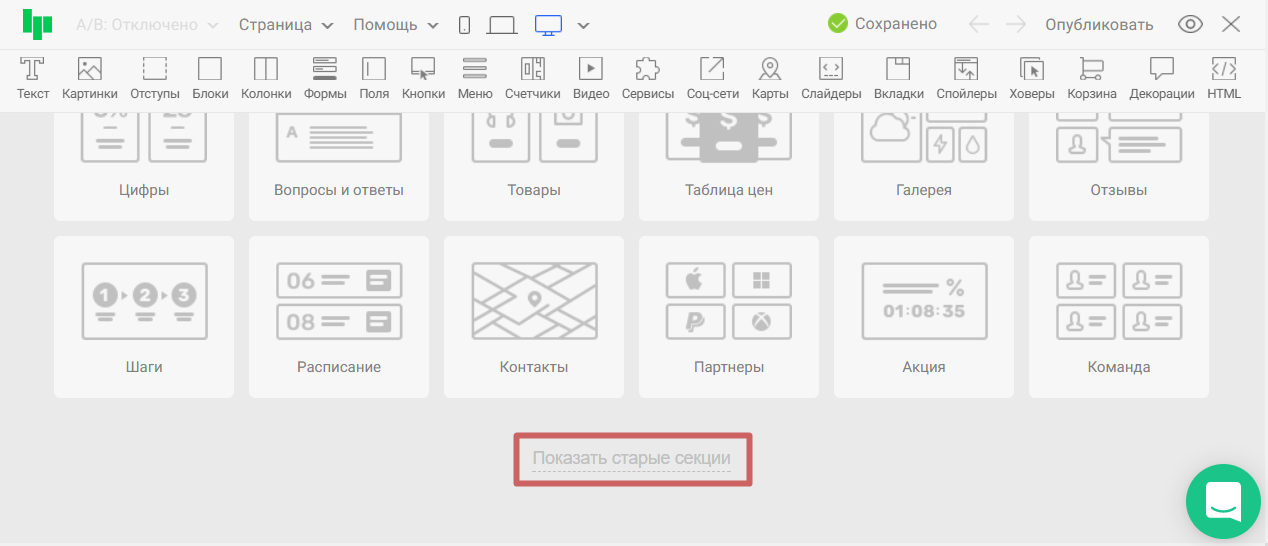Open the Cart (Корзина) tool
1268x546 pixels.
1091,78
